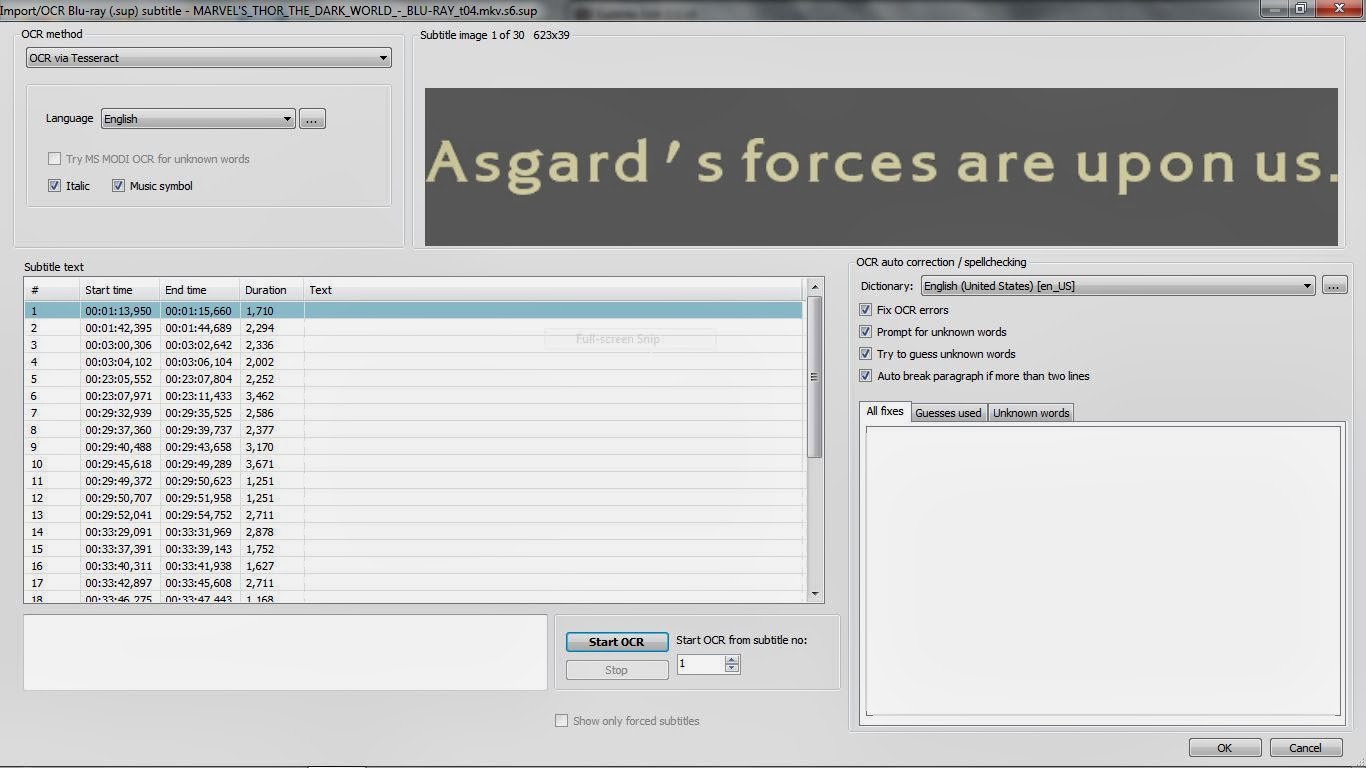1366x768 pixels.
Task: Sort by the Start time column header
Action: click(120, 290)
